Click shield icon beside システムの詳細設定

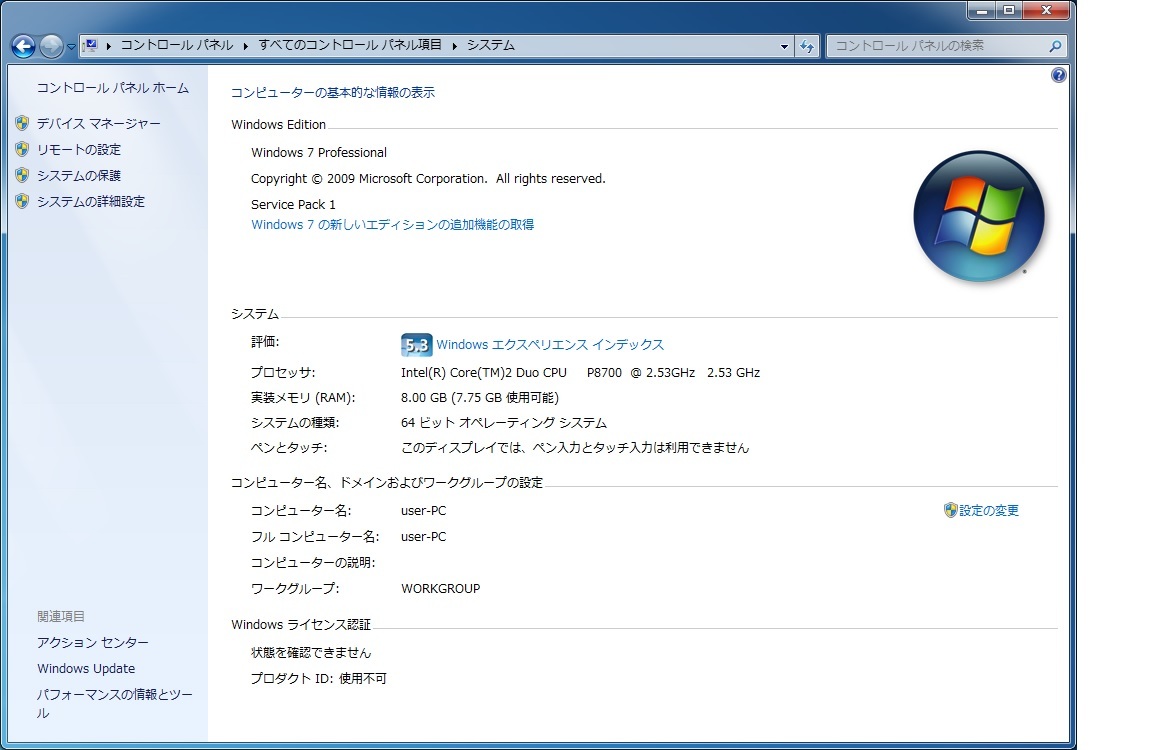pos(22,201)
